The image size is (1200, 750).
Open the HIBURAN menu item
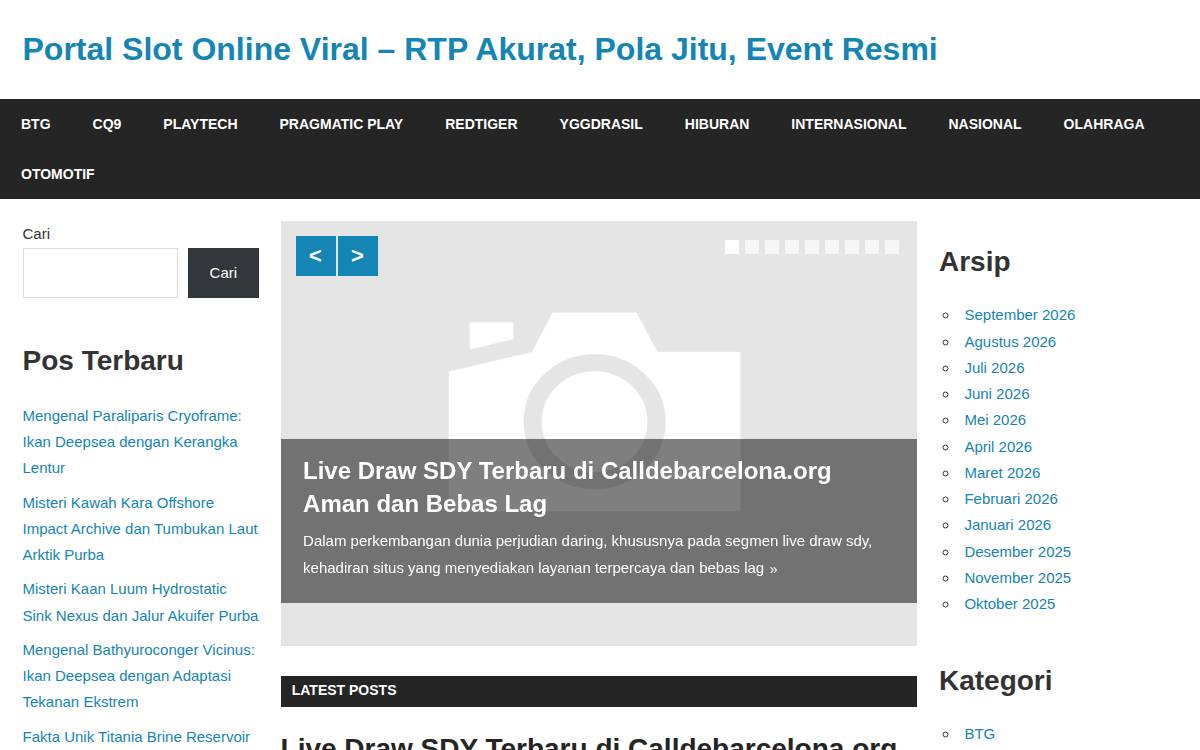[717, 124]
